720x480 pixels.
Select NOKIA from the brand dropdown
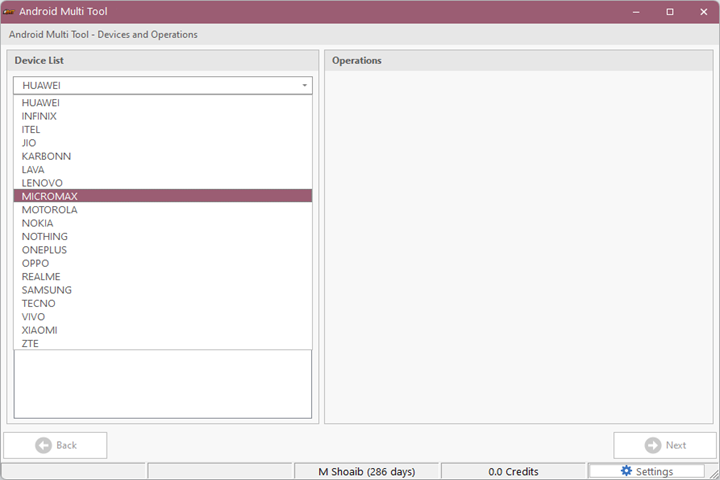tap(38, 223)
